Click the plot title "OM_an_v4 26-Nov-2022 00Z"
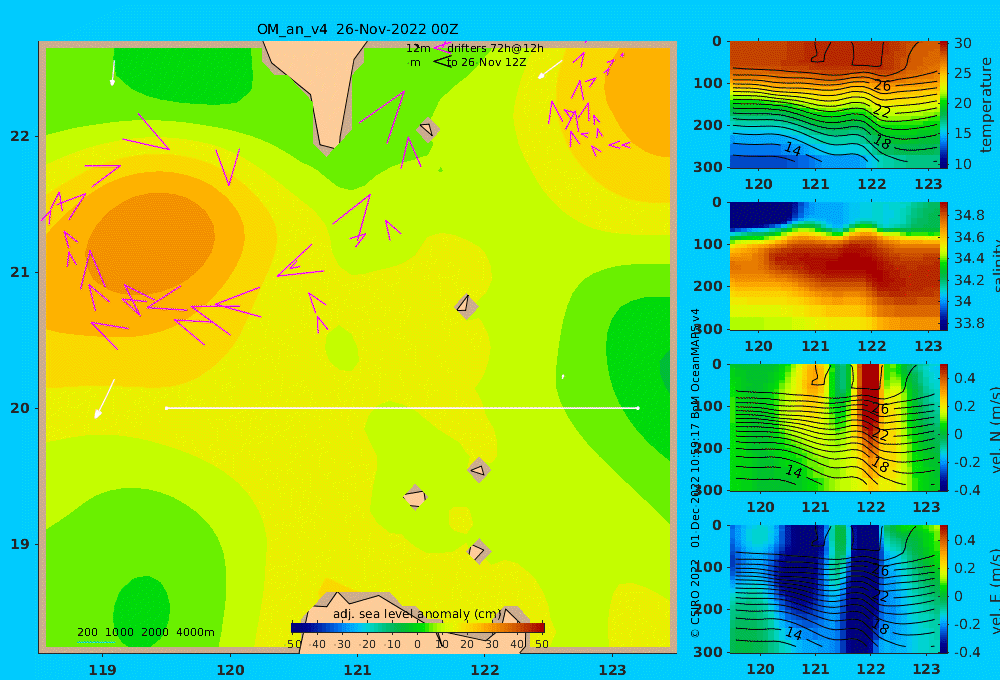This screenshot has height=680, width=1000. coord(357,29)
